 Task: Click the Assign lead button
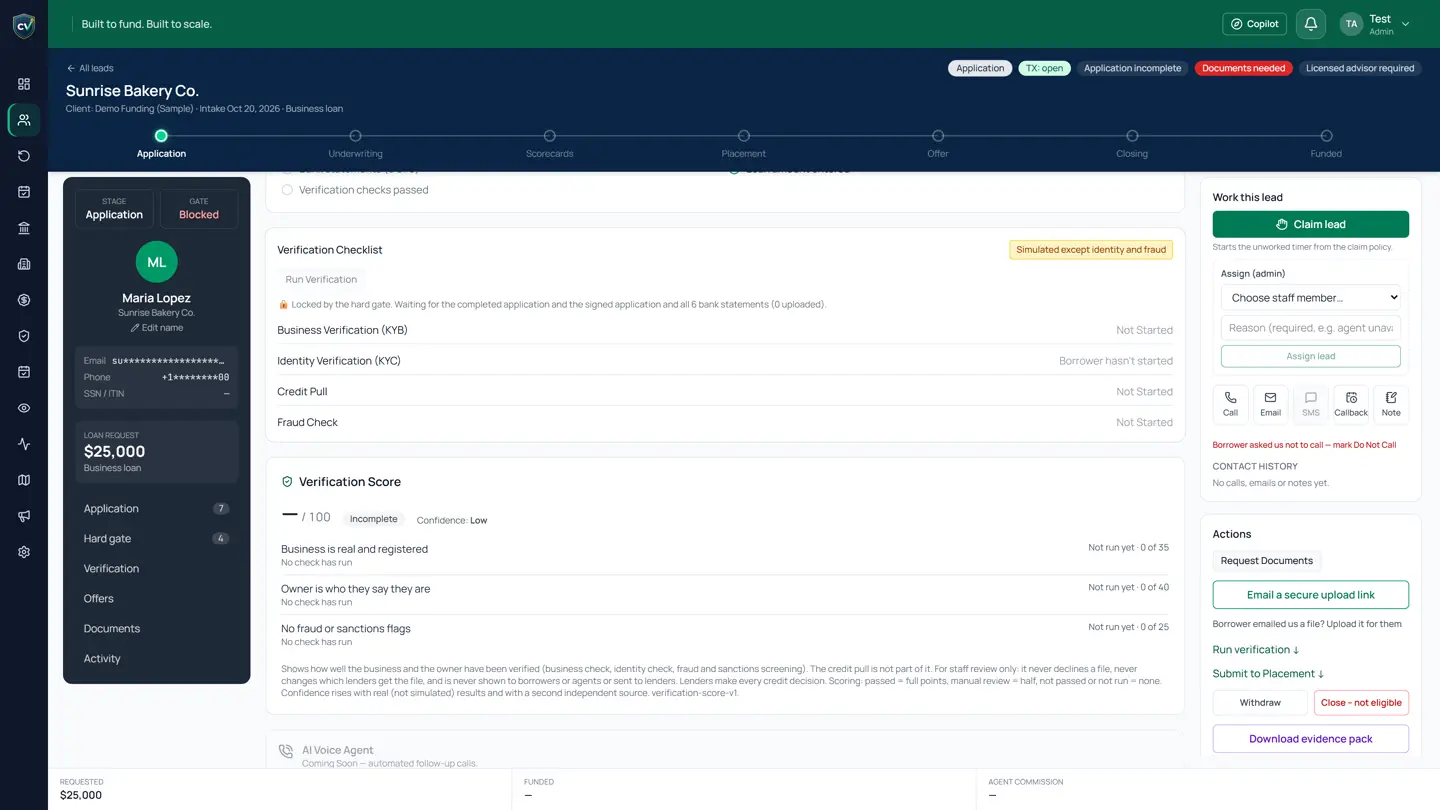pyautogui.click(x=1311, y=356)
